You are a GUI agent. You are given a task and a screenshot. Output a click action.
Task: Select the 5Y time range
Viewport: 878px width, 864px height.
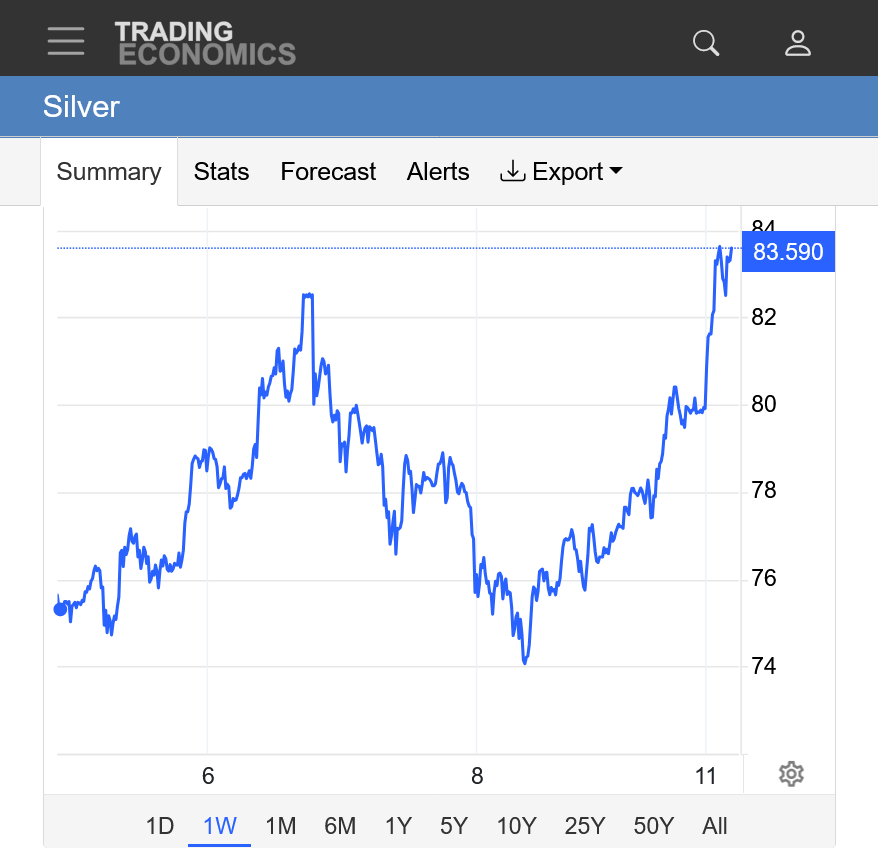[x=454, y=826]
